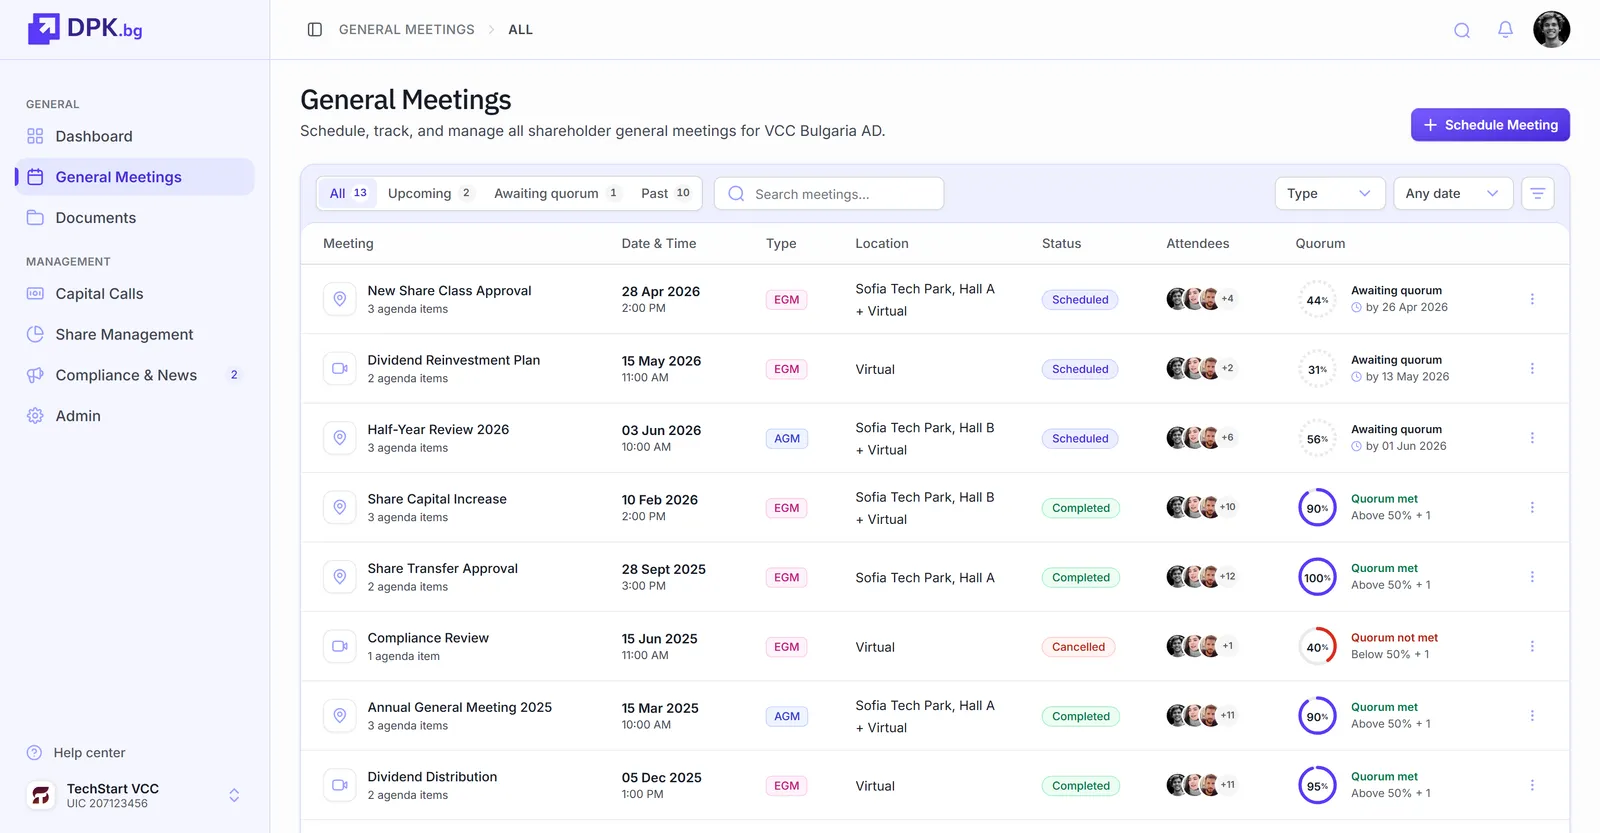Viewport: 1600px width, 833px height.
Task: Sort by the Status column header
Action: click(1061, 243)
